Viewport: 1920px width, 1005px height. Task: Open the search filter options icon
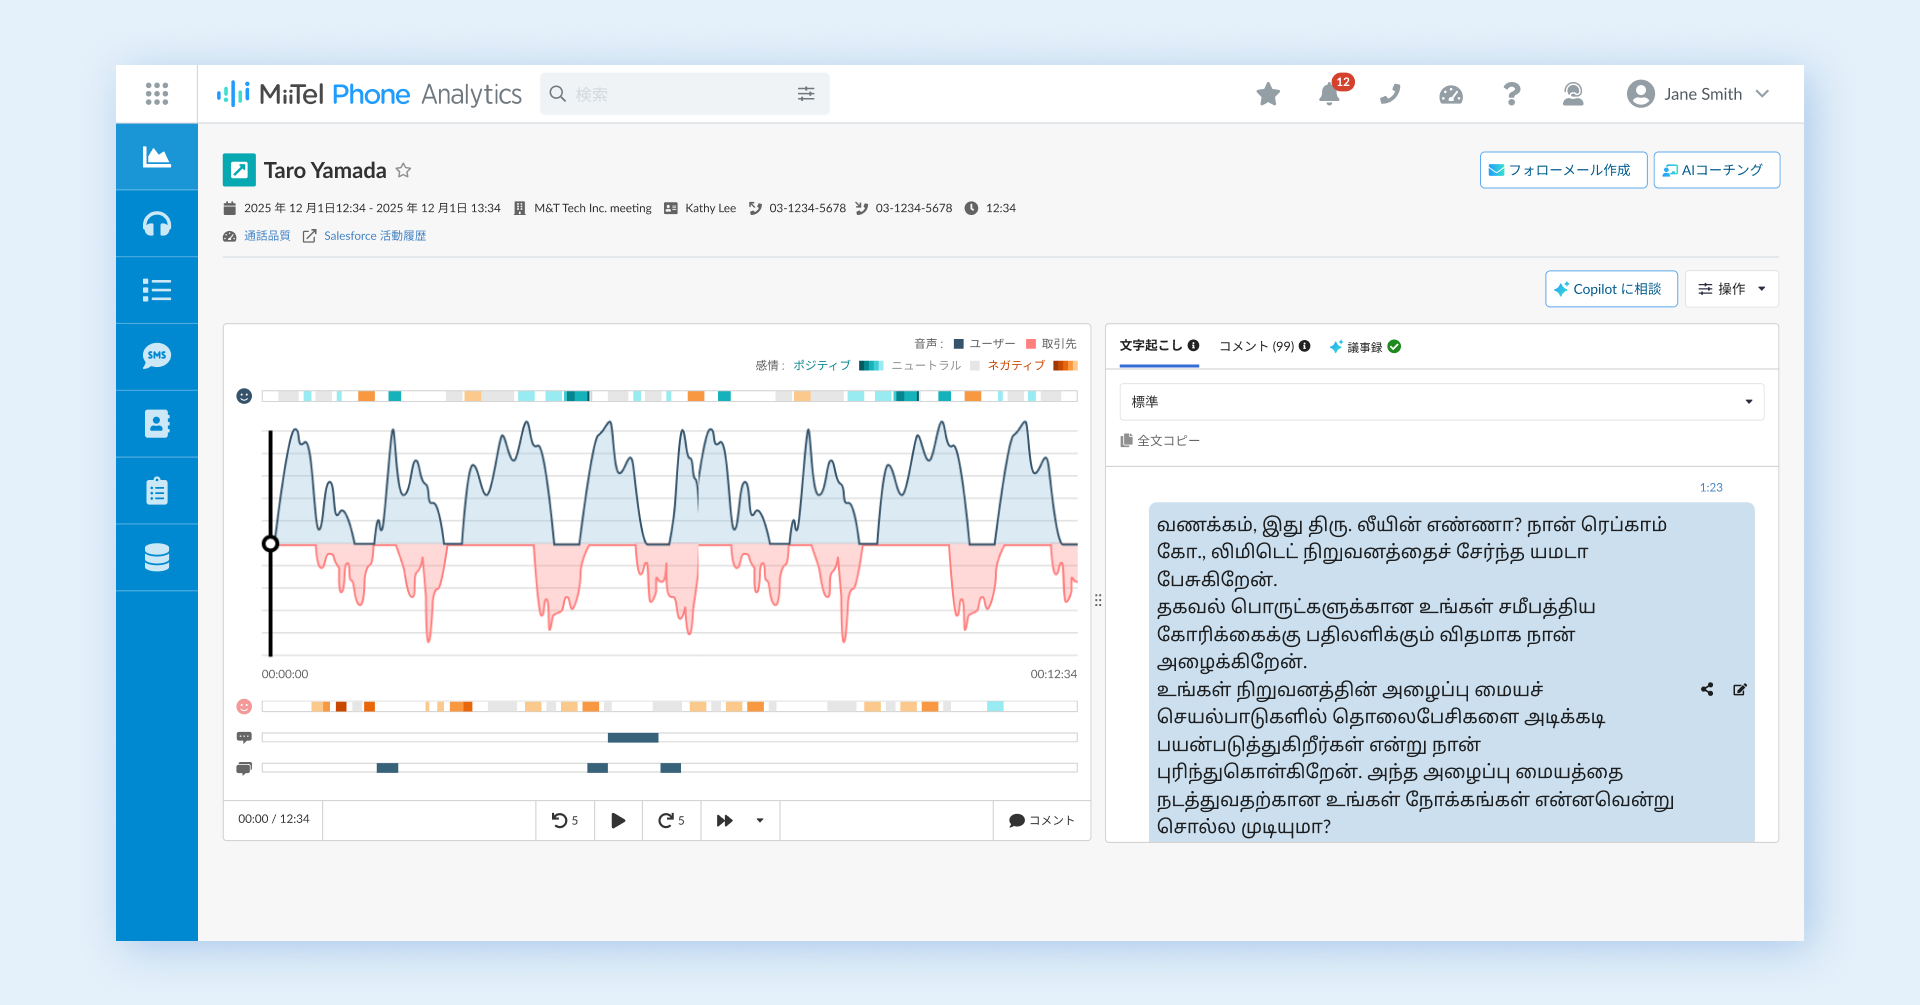pyautogui.click(x=806, y=94)
